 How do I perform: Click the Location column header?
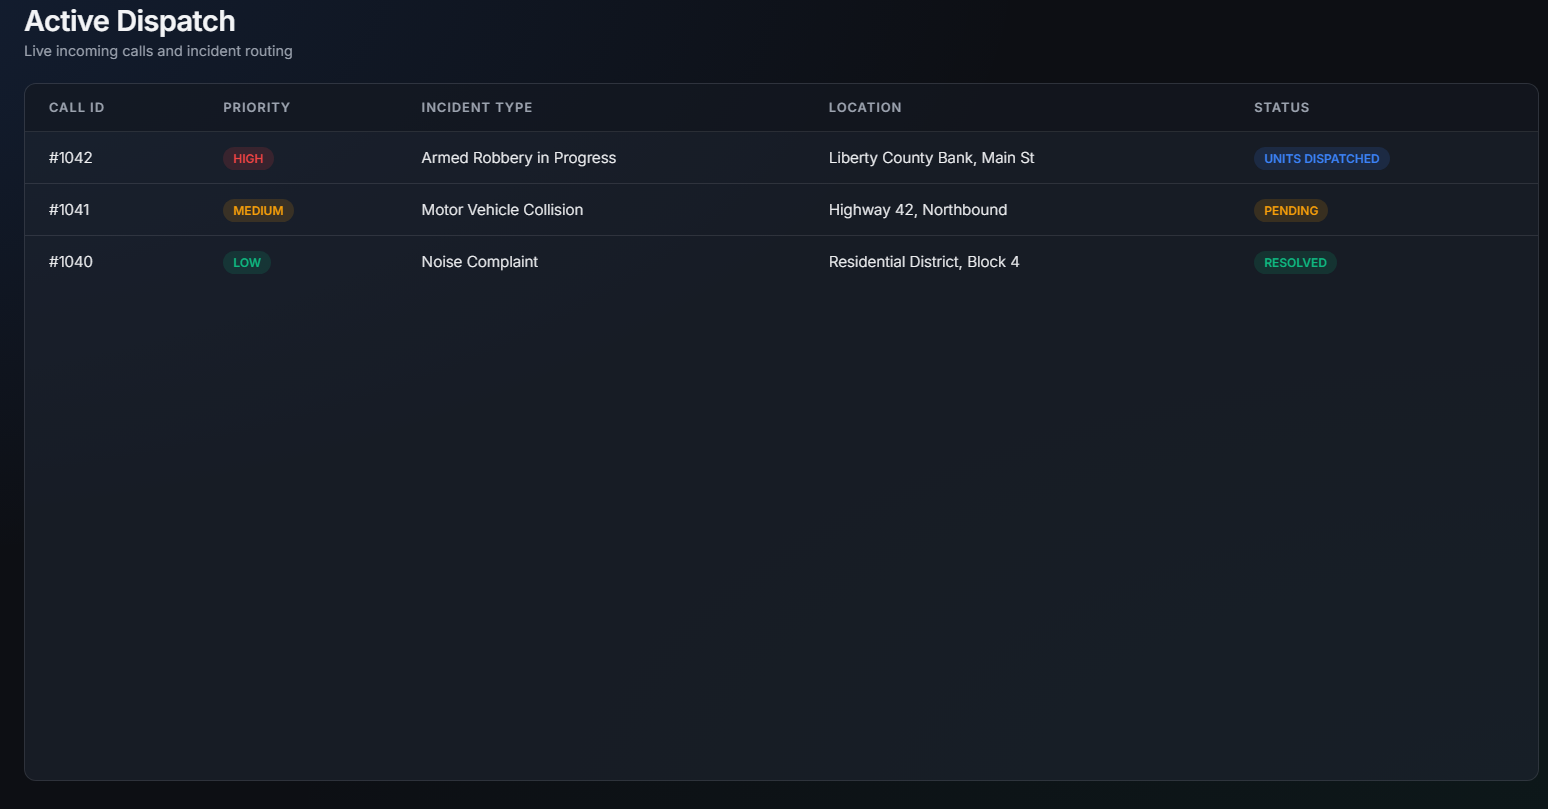[x=865, y=107]
